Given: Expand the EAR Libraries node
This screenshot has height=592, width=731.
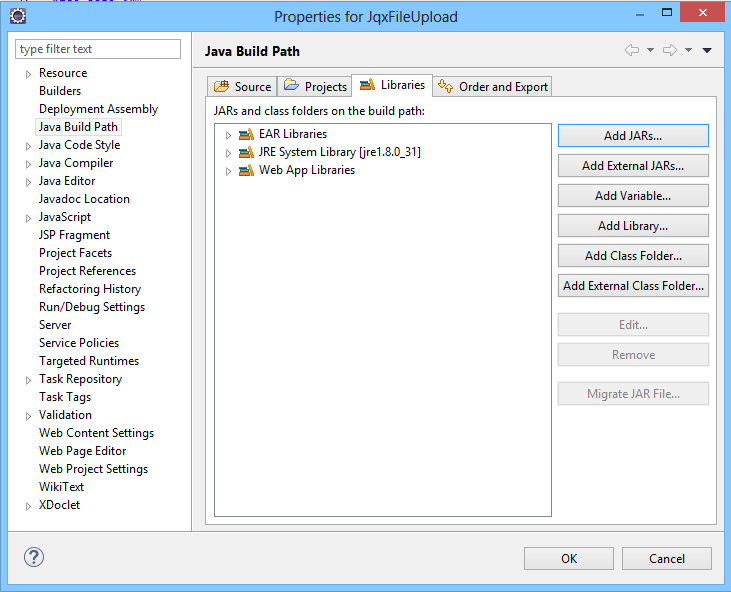Looking at the screenshot, I should tap(228, 135).
